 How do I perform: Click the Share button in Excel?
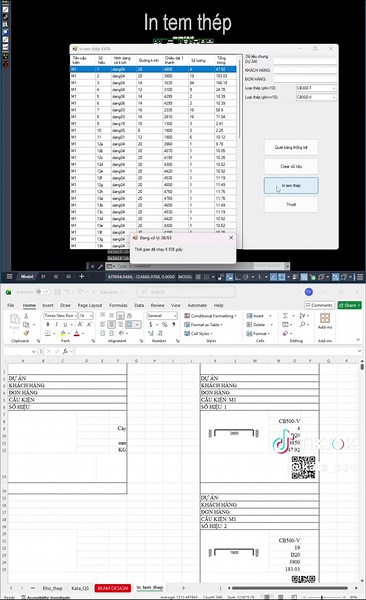pos(350,305)
